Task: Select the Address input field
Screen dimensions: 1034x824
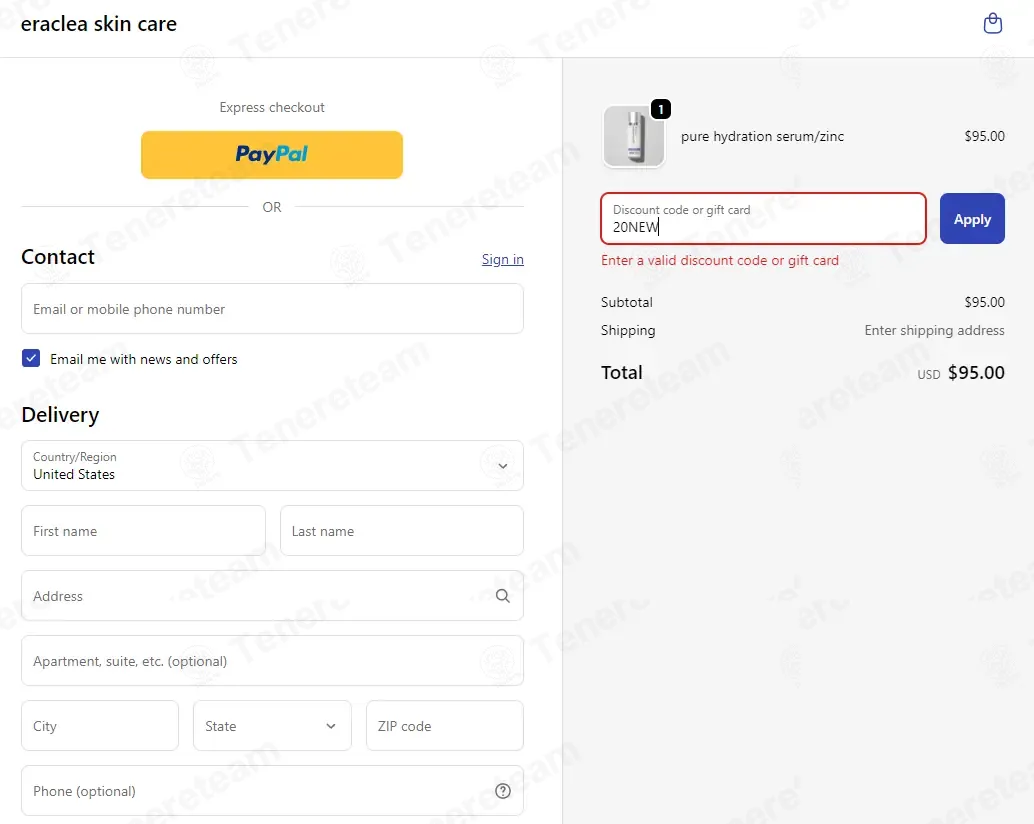Action: pos(272,596)
